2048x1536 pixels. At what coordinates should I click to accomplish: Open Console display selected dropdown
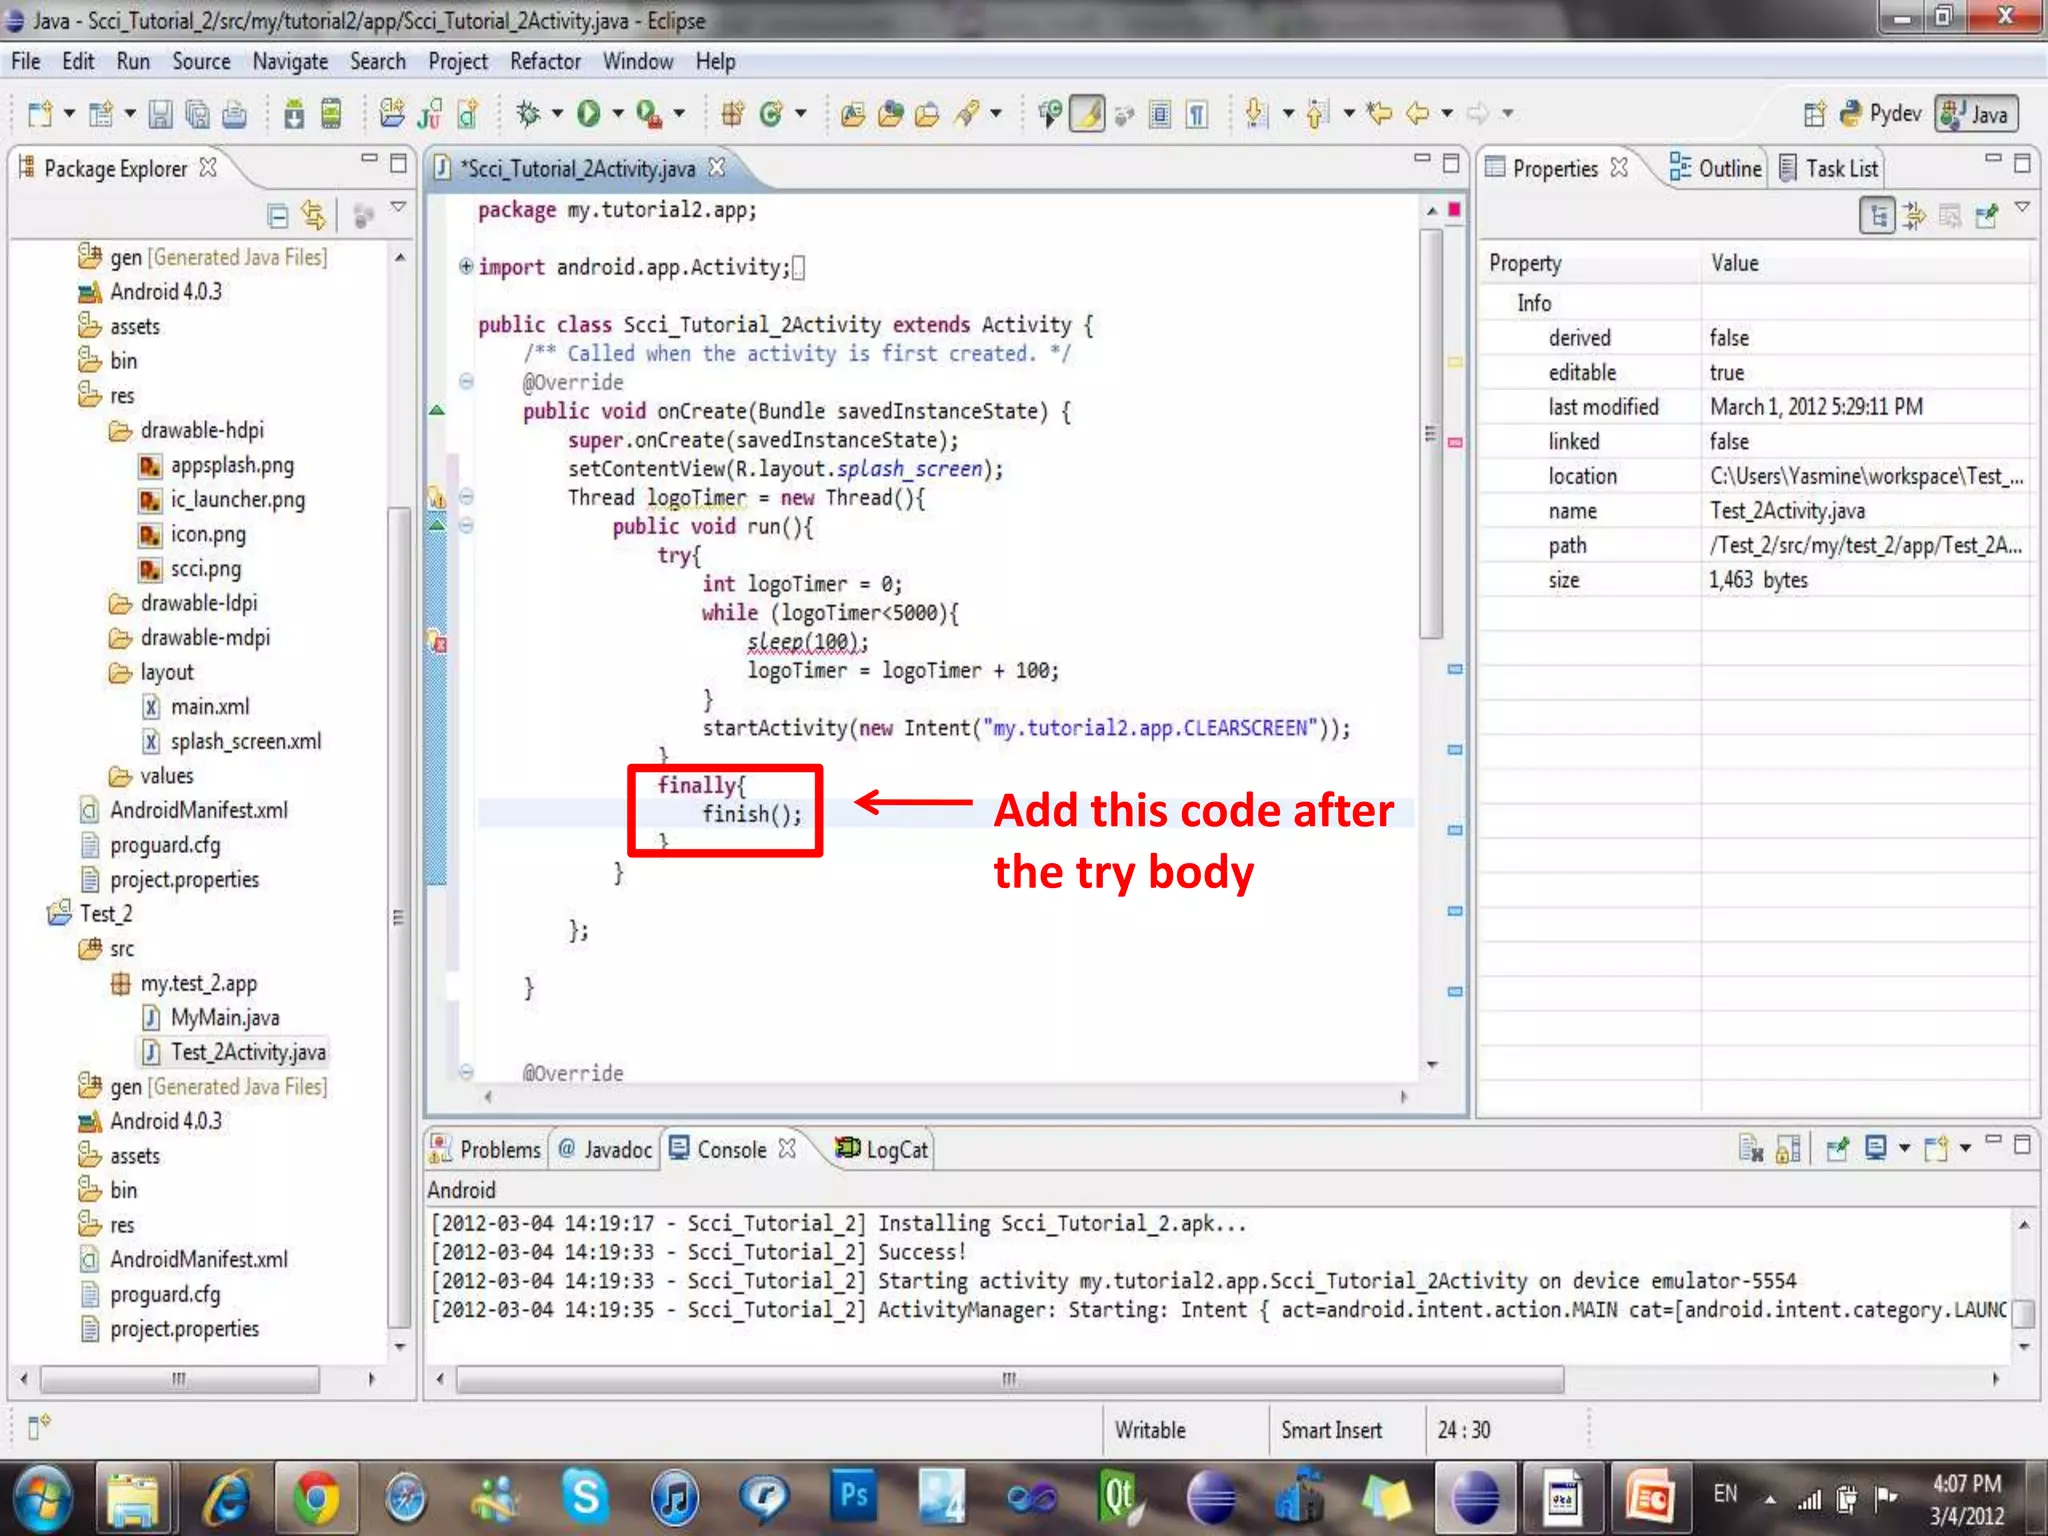[1904, 1148]
